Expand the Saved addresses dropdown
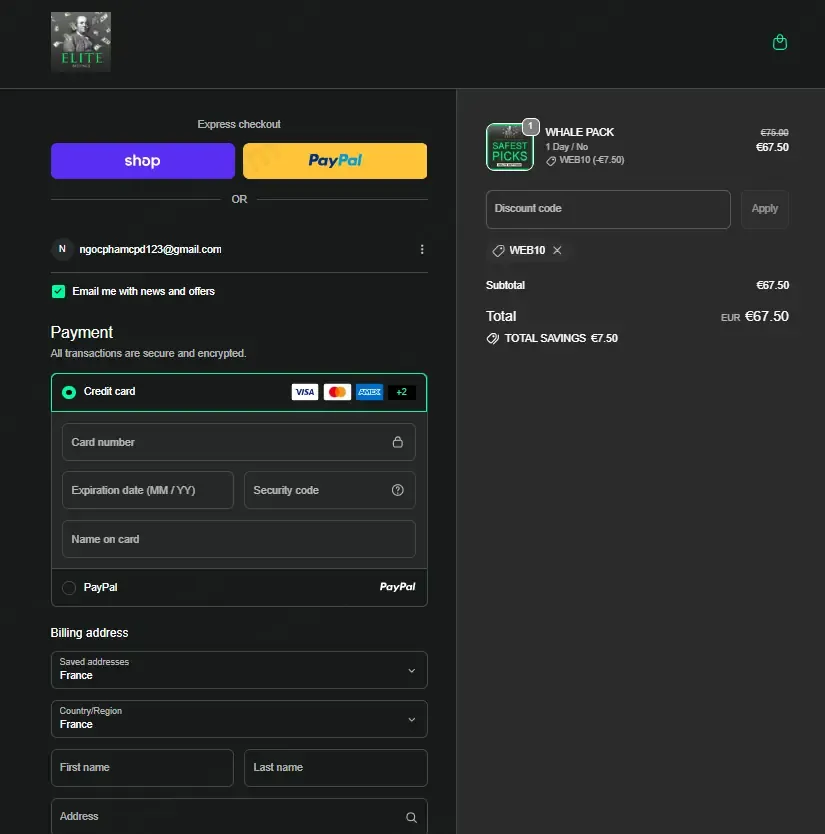 pyautogui.click(x=239, y=670)
